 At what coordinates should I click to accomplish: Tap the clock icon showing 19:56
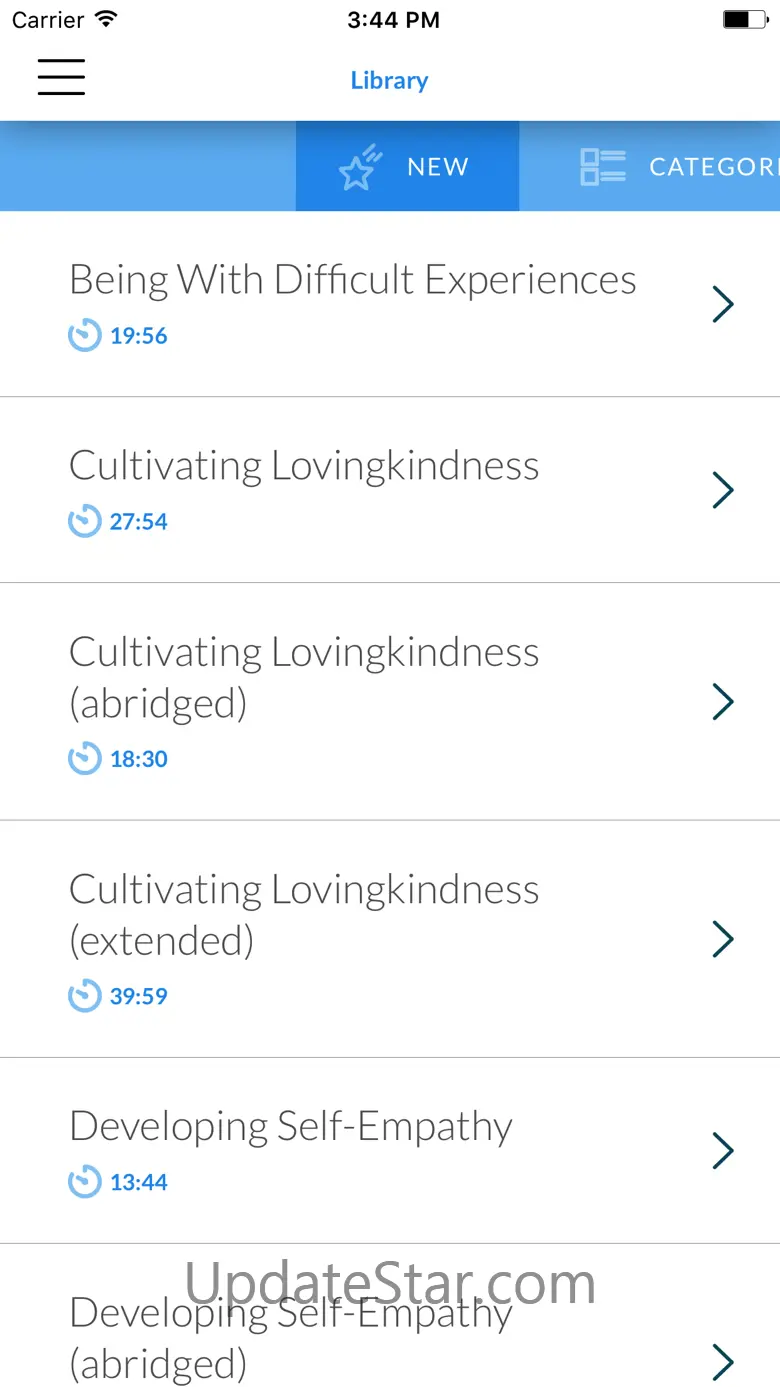[x=85, y=335]
